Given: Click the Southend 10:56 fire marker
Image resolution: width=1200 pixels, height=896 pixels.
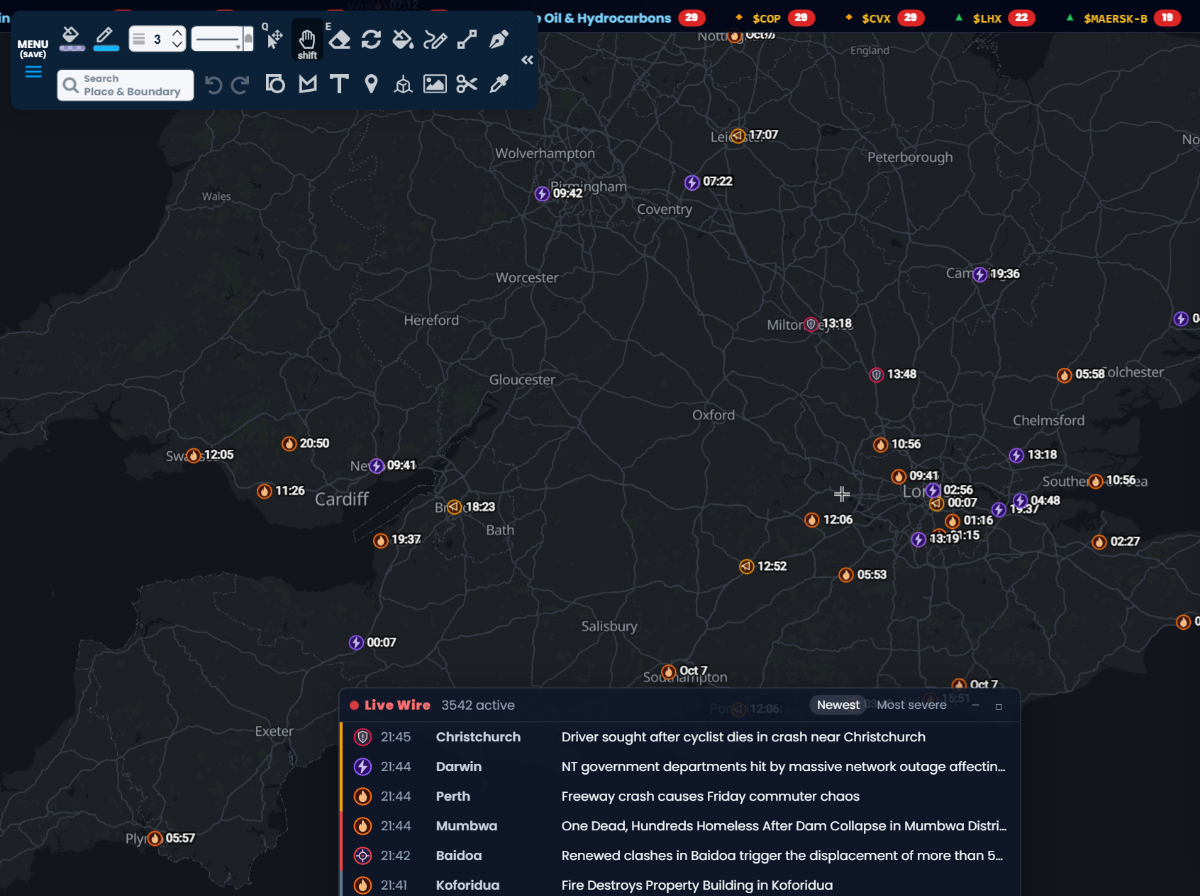Looking at the screenshot, I should coord(1096,481).
